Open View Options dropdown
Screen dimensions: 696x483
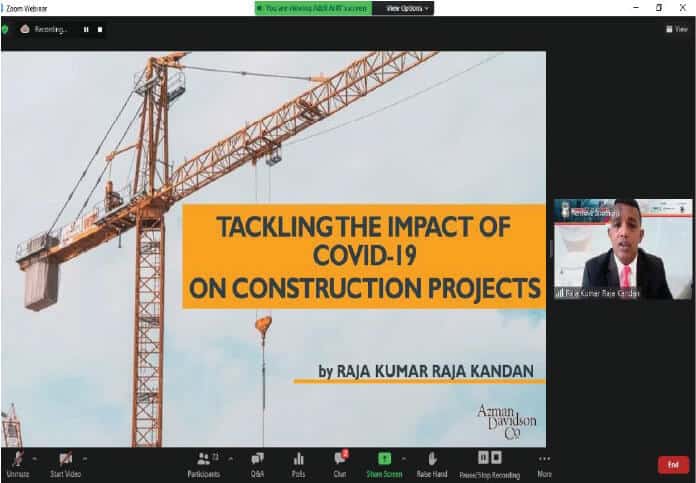tap(403, 8)
